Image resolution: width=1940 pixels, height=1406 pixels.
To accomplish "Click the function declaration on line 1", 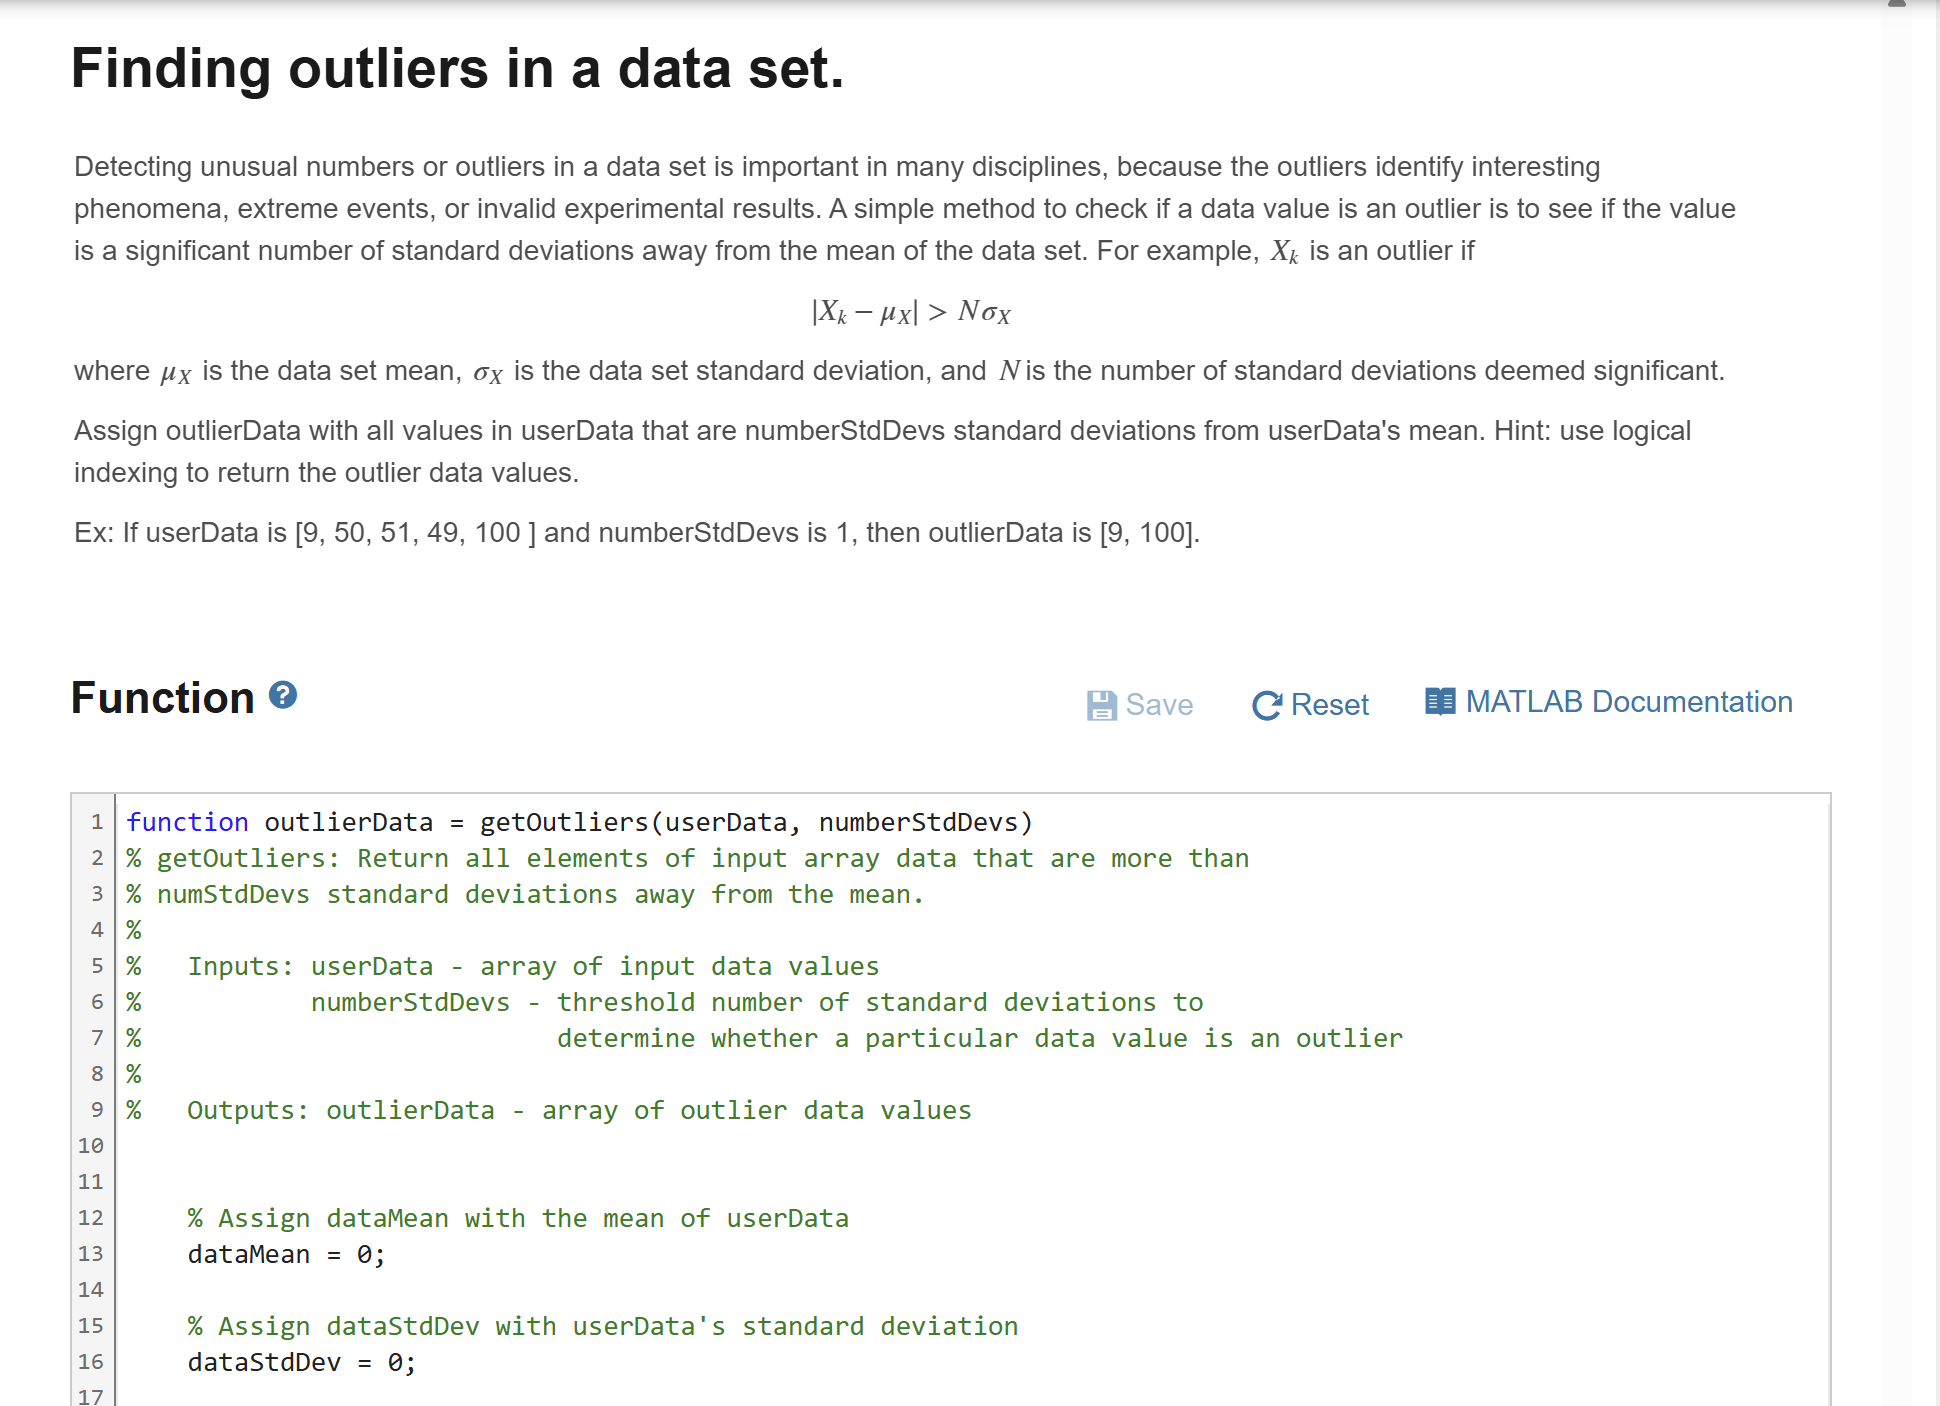I will (x=578, y=822).
